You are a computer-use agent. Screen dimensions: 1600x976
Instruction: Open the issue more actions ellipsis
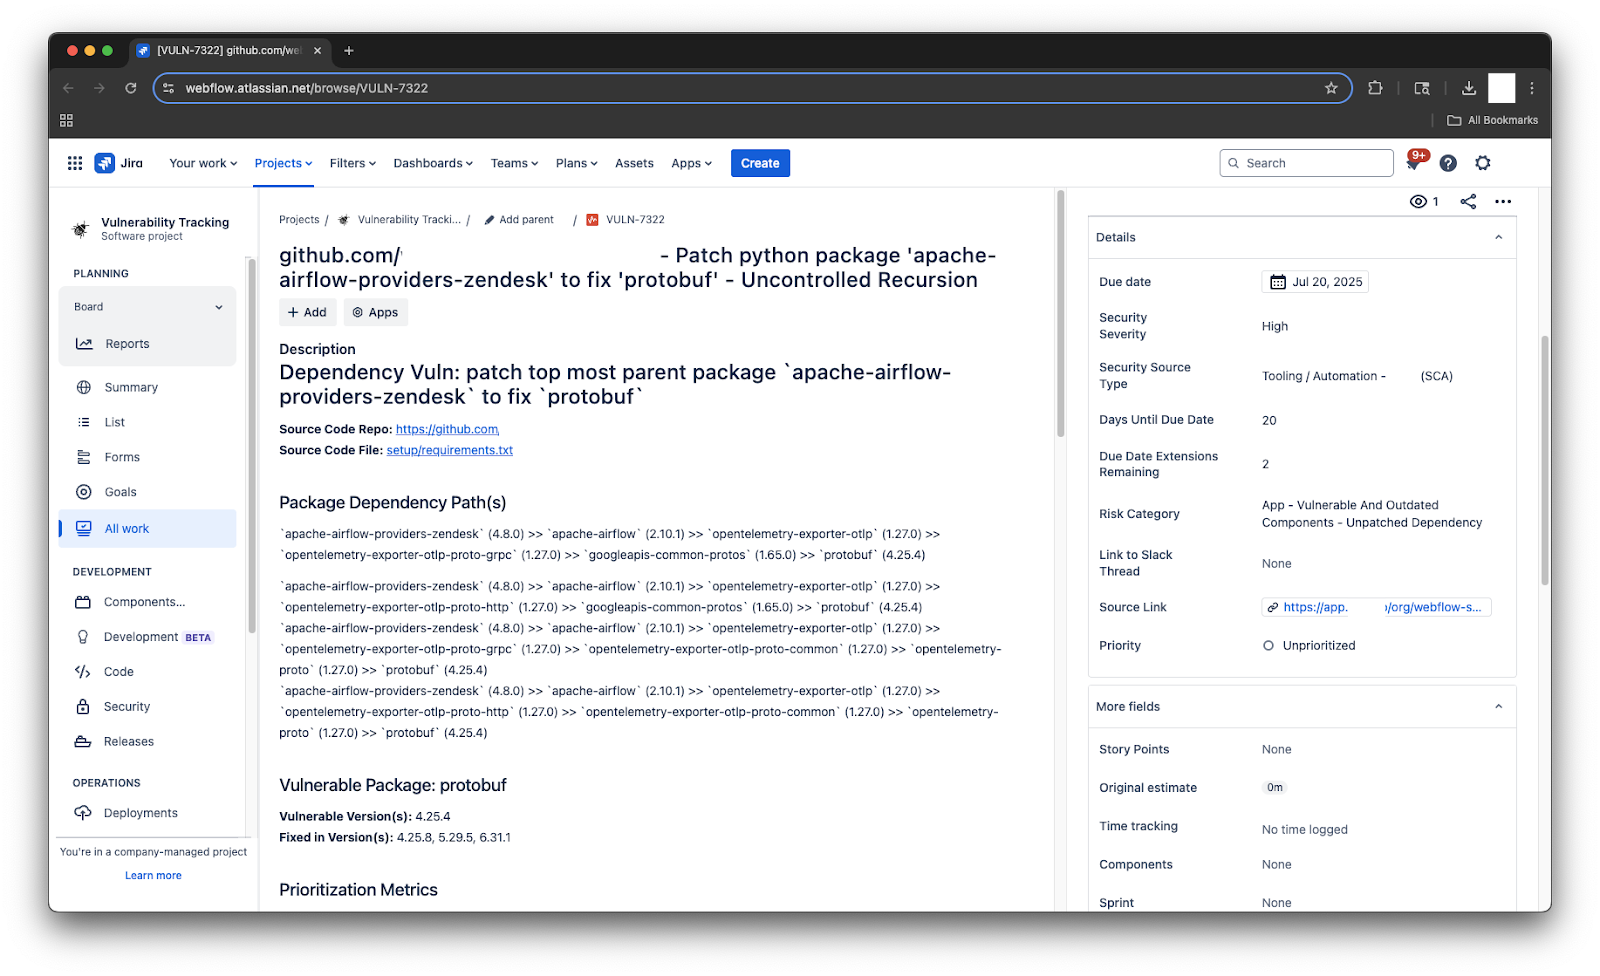(x=1503, y=201)
